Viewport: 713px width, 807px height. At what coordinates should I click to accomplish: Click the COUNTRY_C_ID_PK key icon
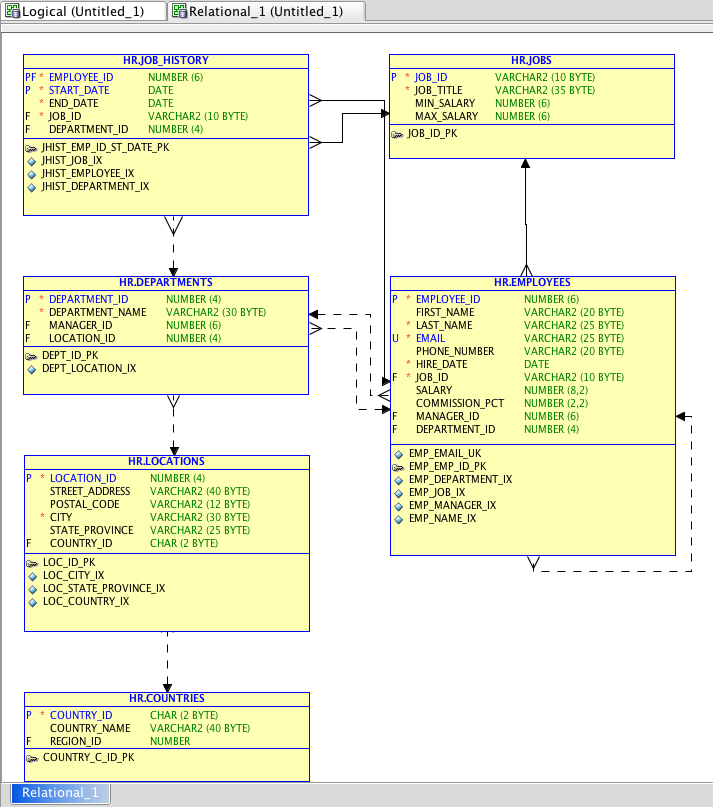pos(32,758)
